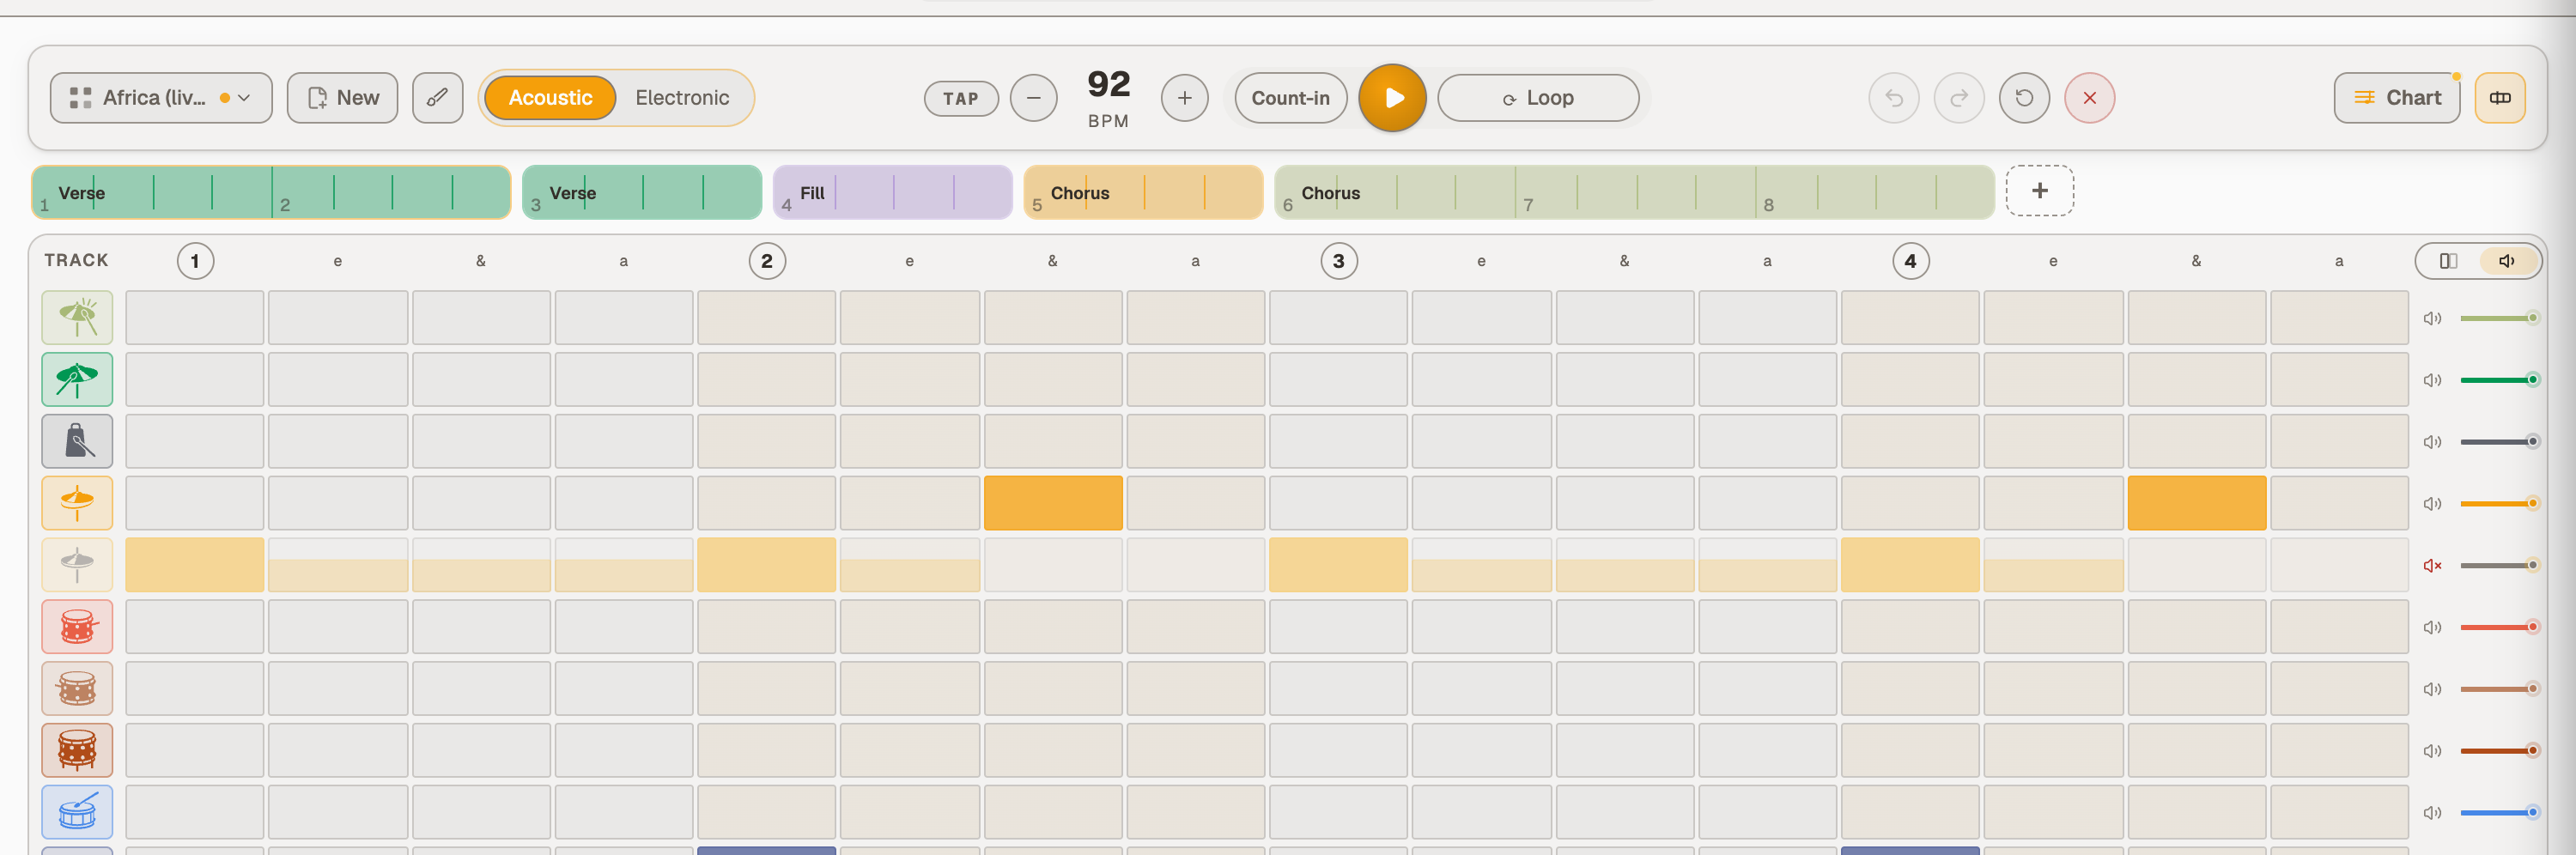2576x855 pixels.
Task: Start playback with the orange play button
Action: [x=1393, y=98]
